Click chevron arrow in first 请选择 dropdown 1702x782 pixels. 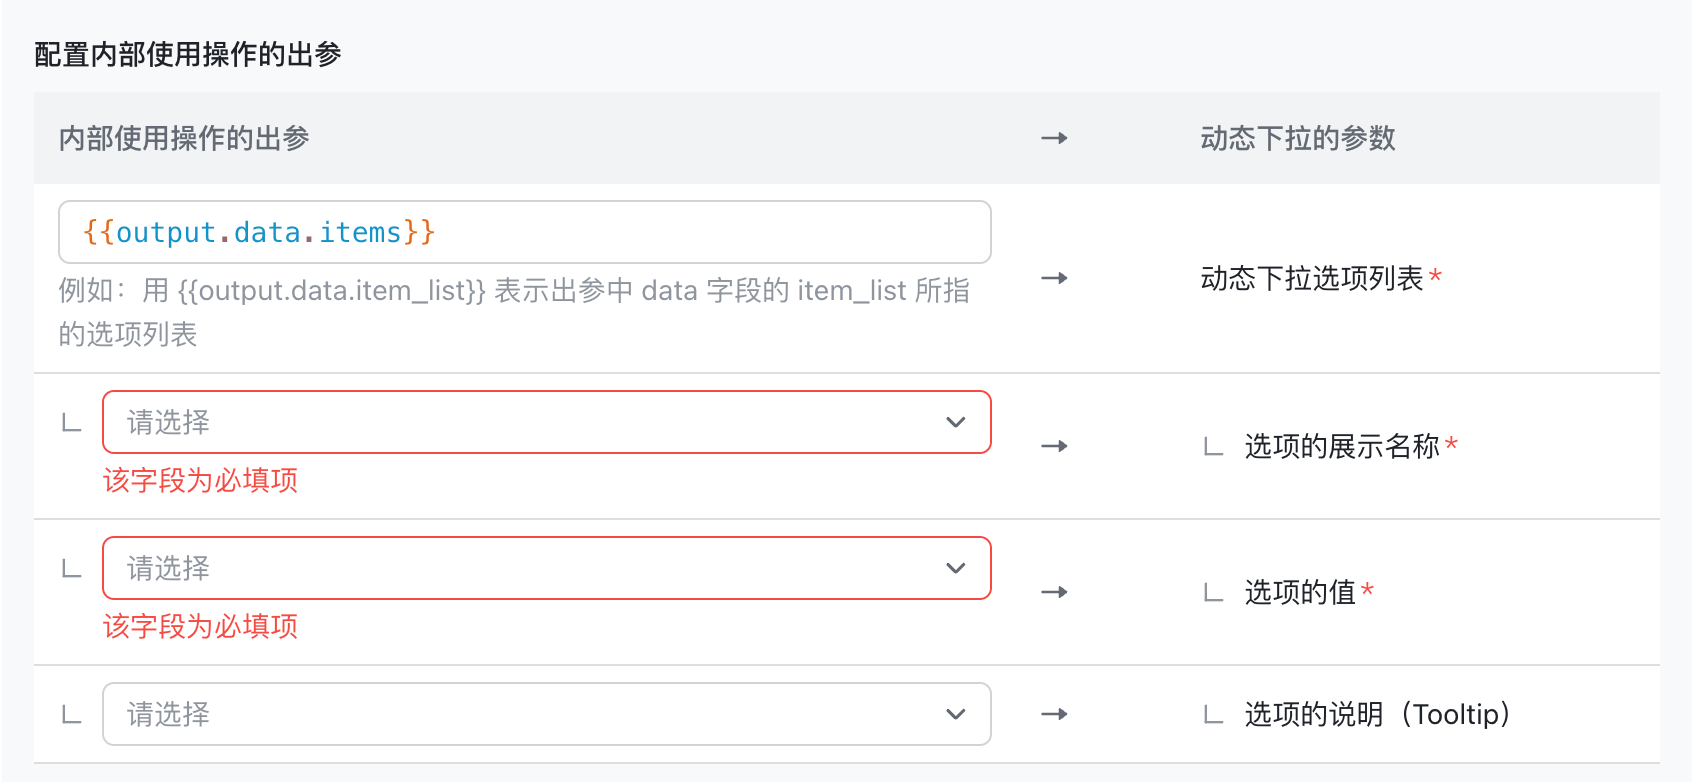pyautogui.click(x=956, y=422)
